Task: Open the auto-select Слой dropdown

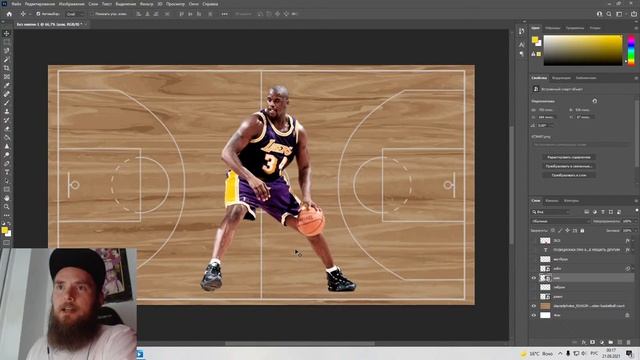Action: 74,14
